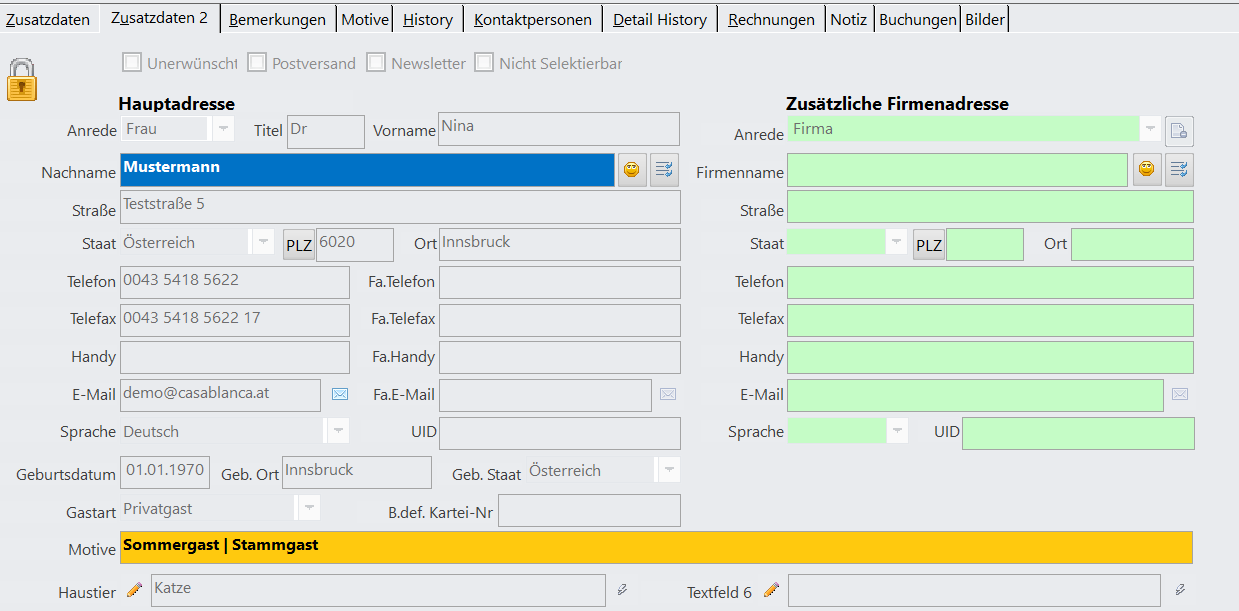Click envelope icon next to main E-Mail
Screen dimensions: 1239x611
tap(340, 394)
